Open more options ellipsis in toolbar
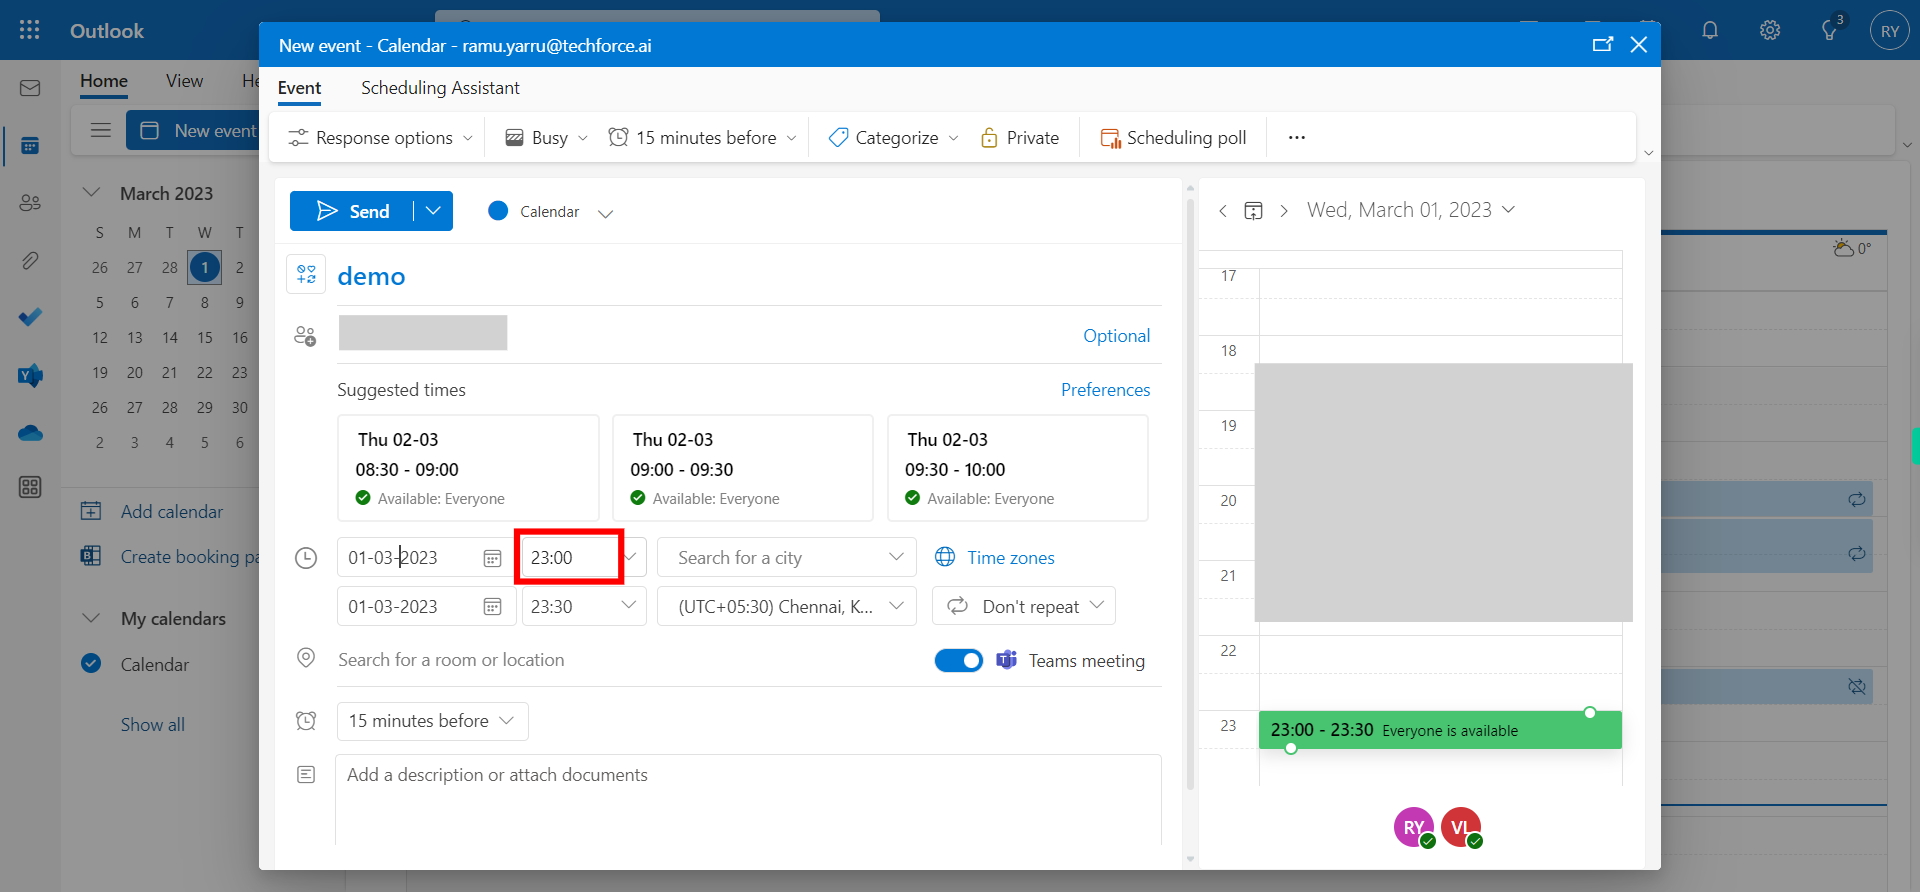The image size is (1920, 892). coord(1296,137)
